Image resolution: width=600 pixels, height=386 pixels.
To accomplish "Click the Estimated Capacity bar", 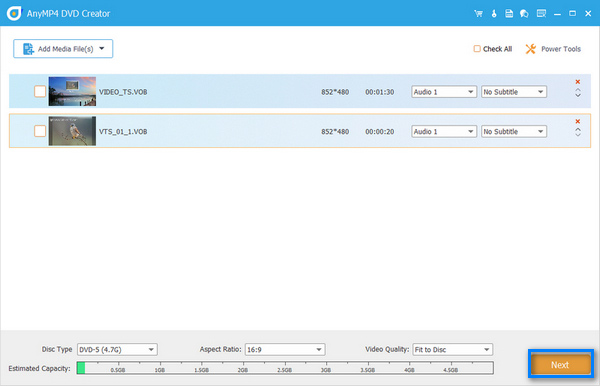I will (x=285, y=368).
